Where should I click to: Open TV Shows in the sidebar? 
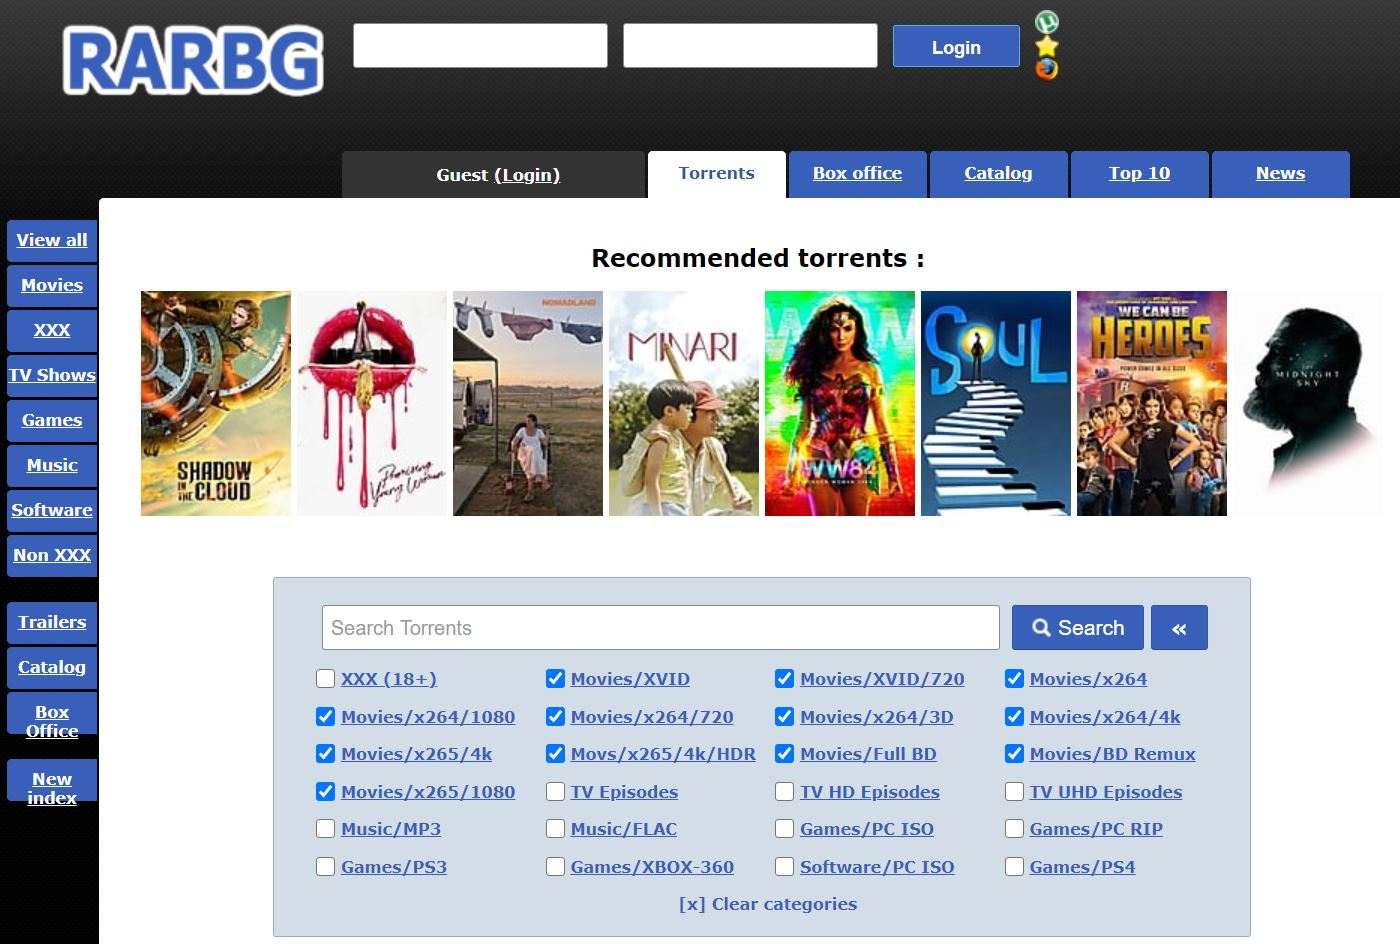coord(52,376)
